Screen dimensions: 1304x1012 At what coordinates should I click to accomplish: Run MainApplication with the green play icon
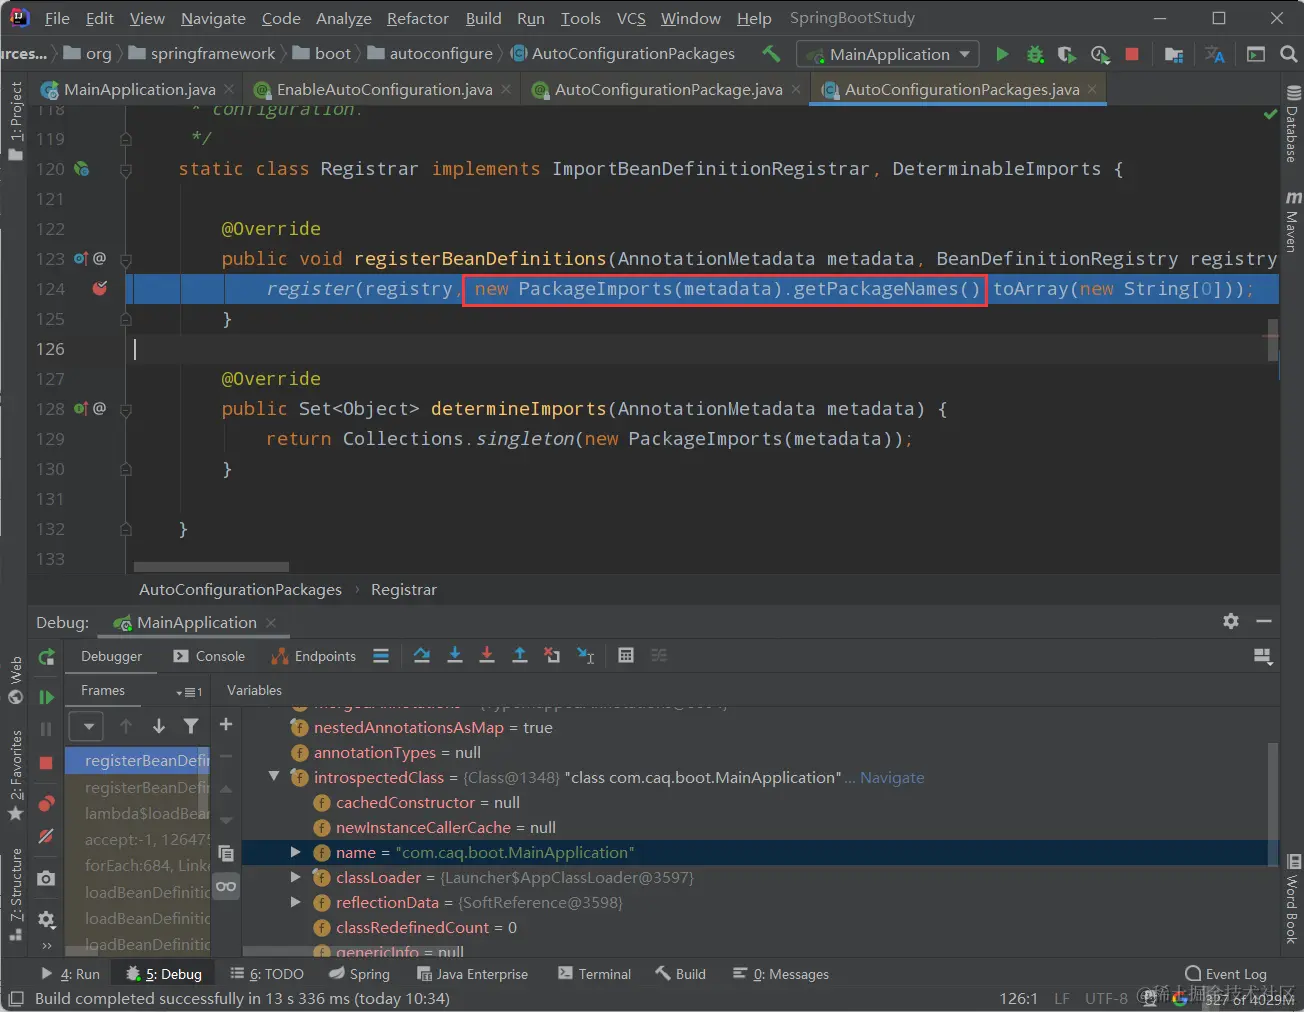[1002, 54]
